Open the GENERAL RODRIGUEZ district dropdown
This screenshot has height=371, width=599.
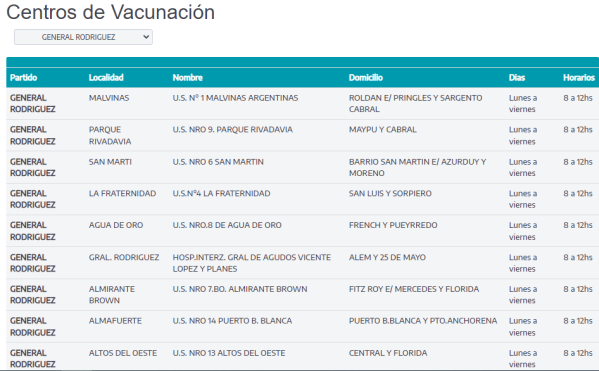point(83,37)
